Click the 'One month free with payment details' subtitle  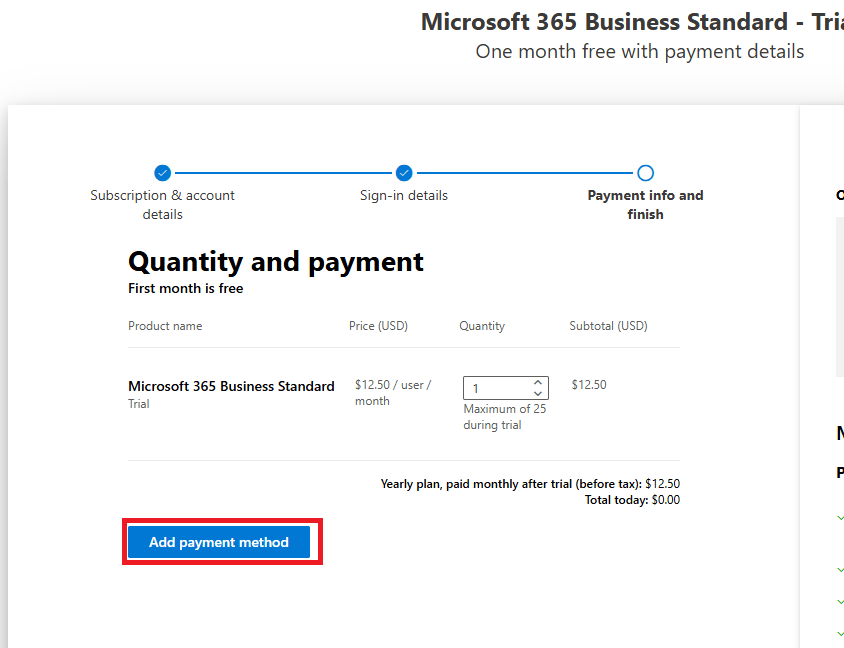click(639, 52)
